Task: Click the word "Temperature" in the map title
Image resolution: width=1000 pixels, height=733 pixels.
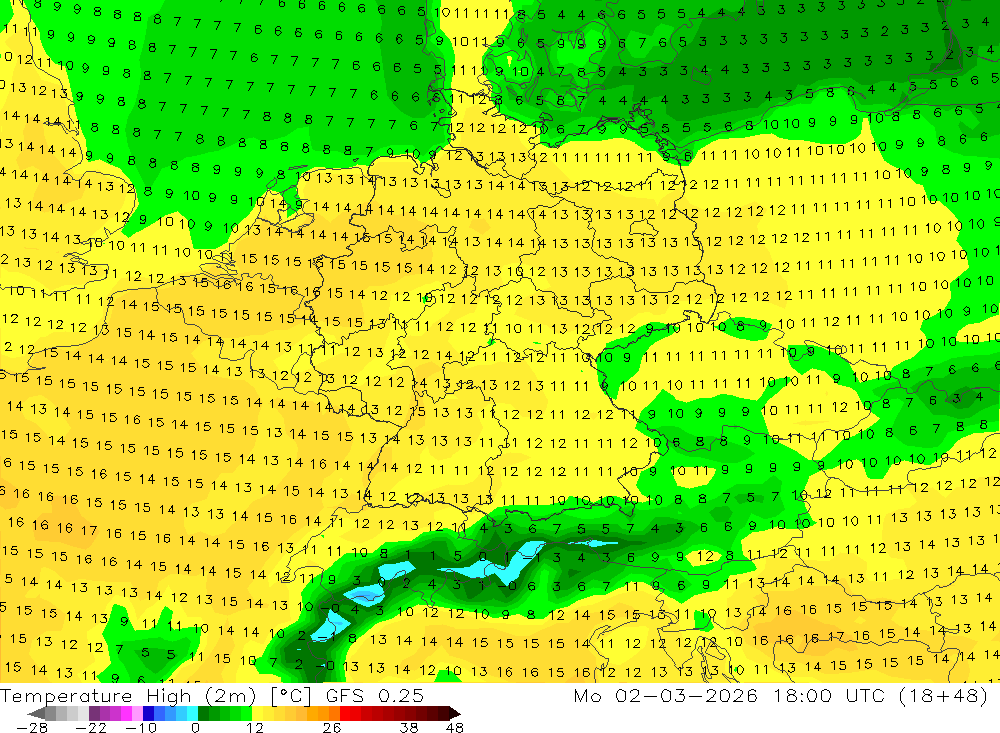Action: coord(66,696)
